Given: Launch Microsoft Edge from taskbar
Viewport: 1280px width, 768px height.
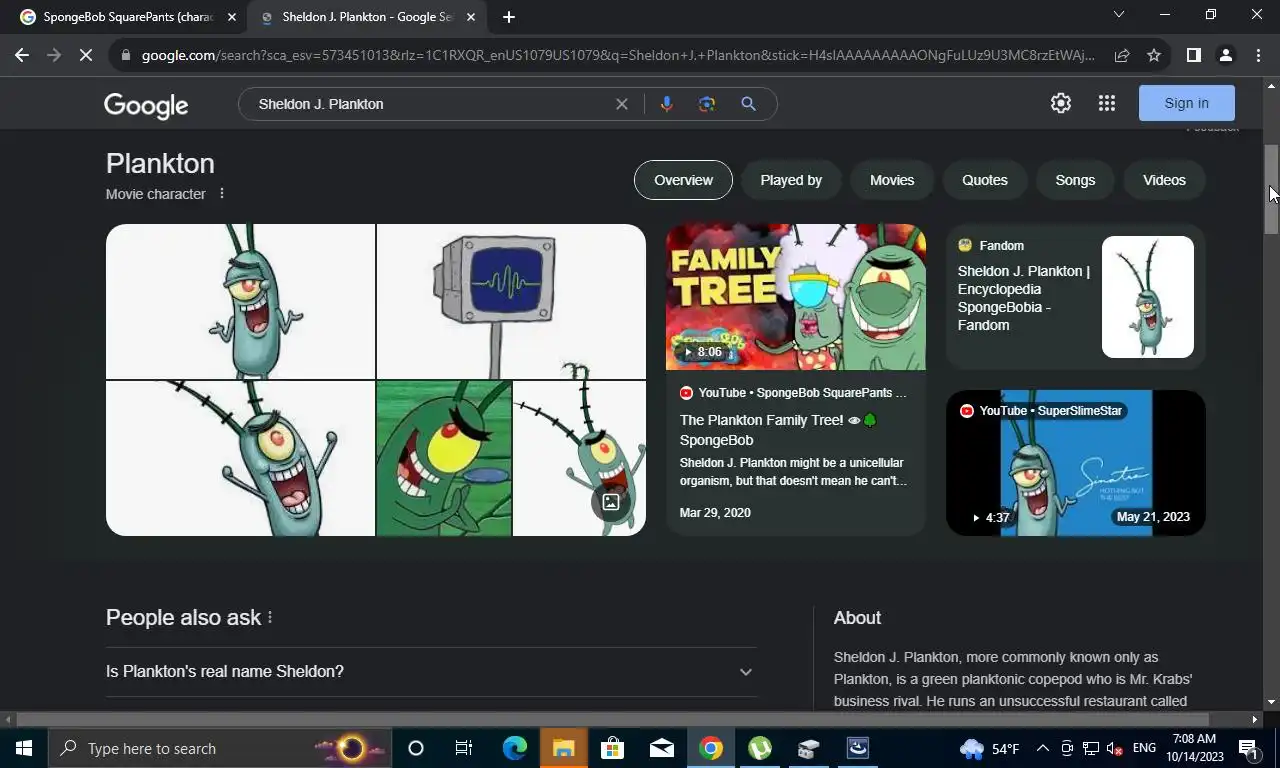Looking at the screenshot, I should [514, 748].
